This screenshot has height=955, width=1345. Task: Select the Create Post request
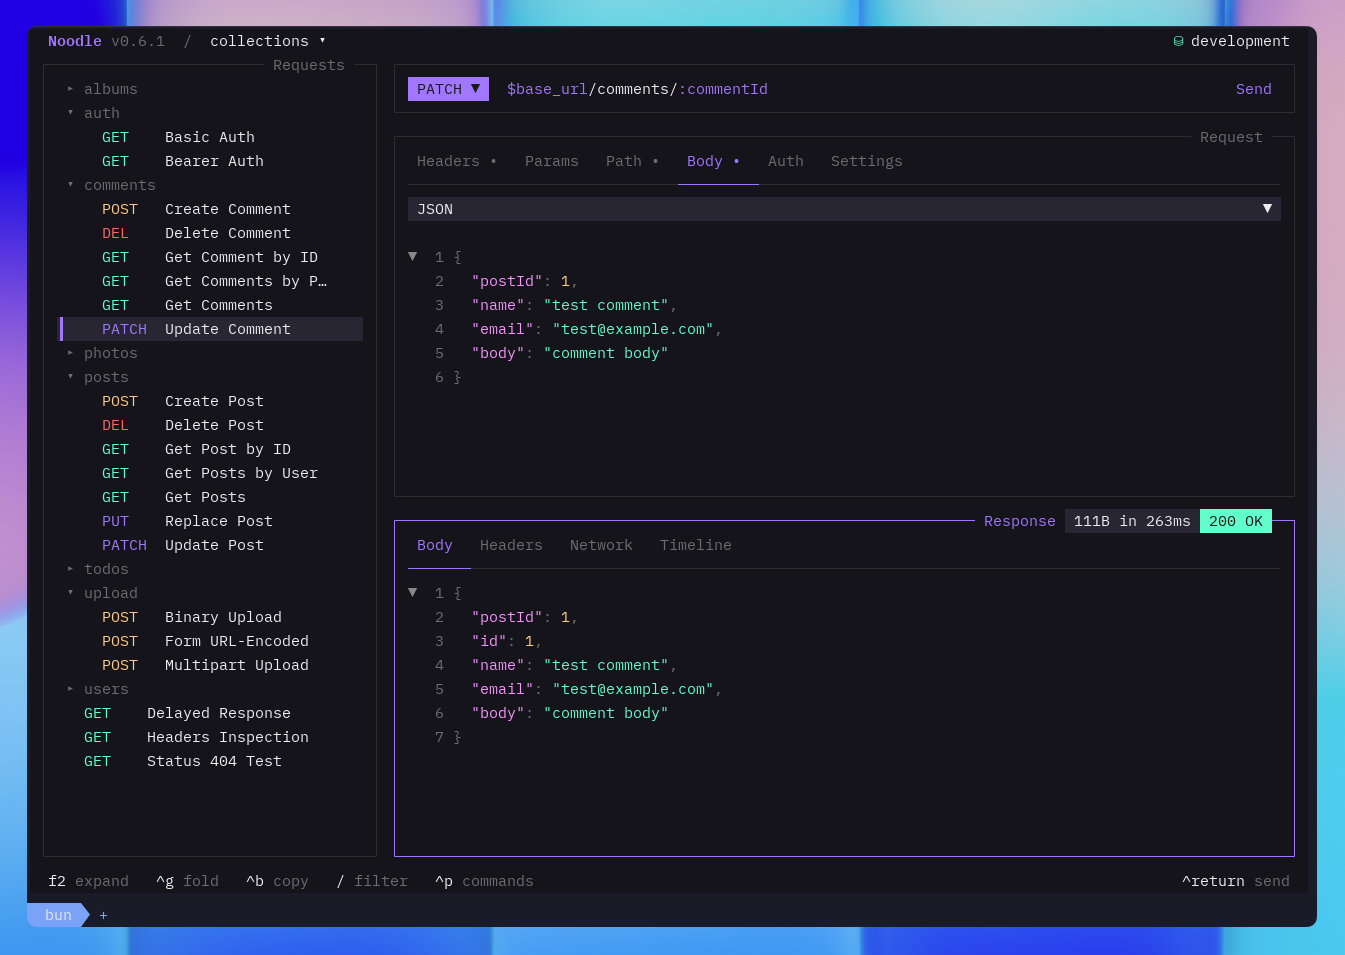point(212,401)
